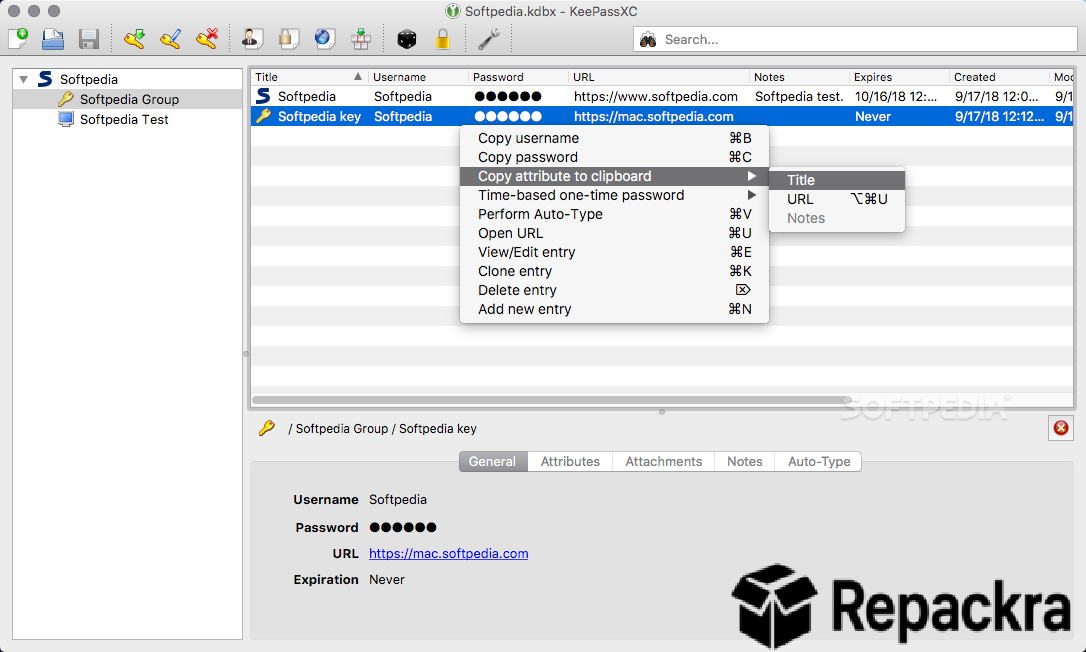The height and width of the screenshot is (652, 1086).
Task: Copy URL using the globe toolbar icon
Action: (324, 39)
